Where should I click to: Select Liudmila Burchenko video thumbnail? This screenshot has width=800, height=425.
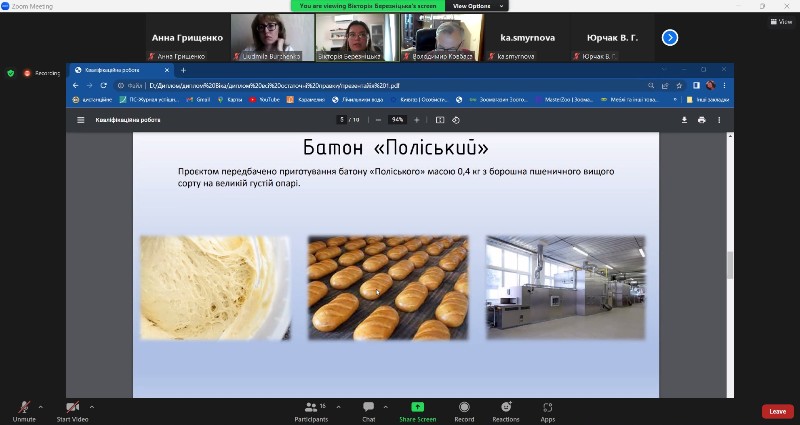pos(272,38)
